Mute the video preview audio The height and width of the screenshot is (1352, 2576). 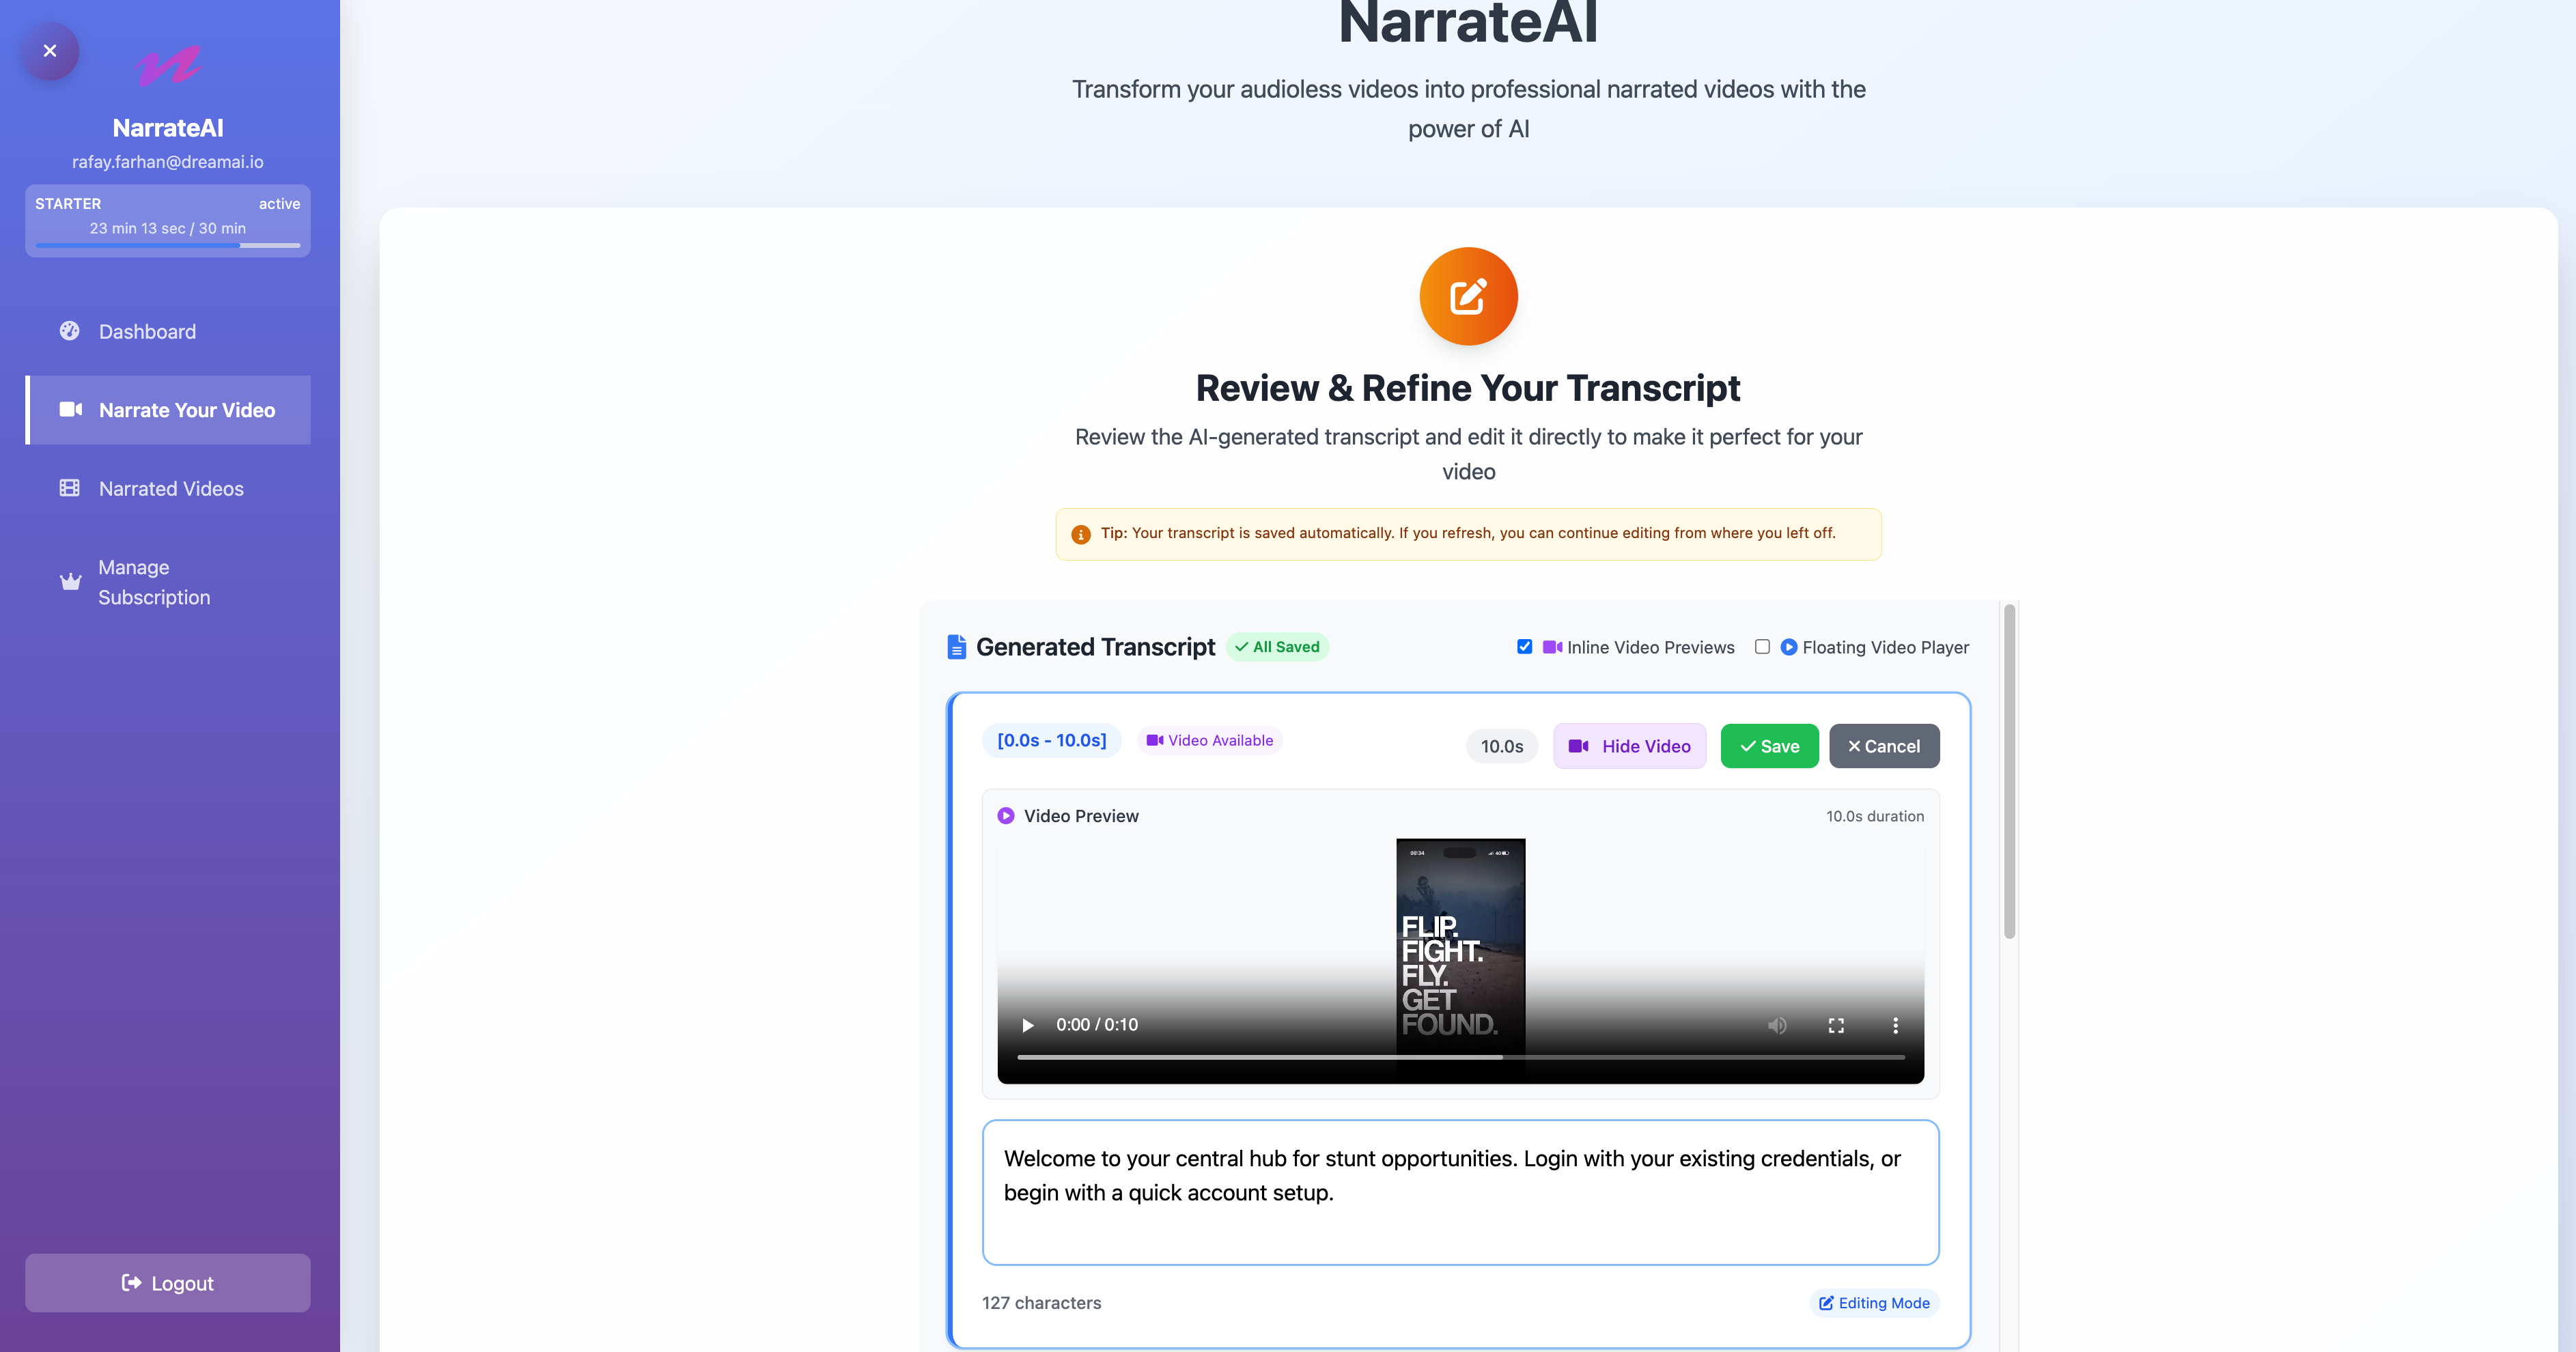(1778, 1025)
